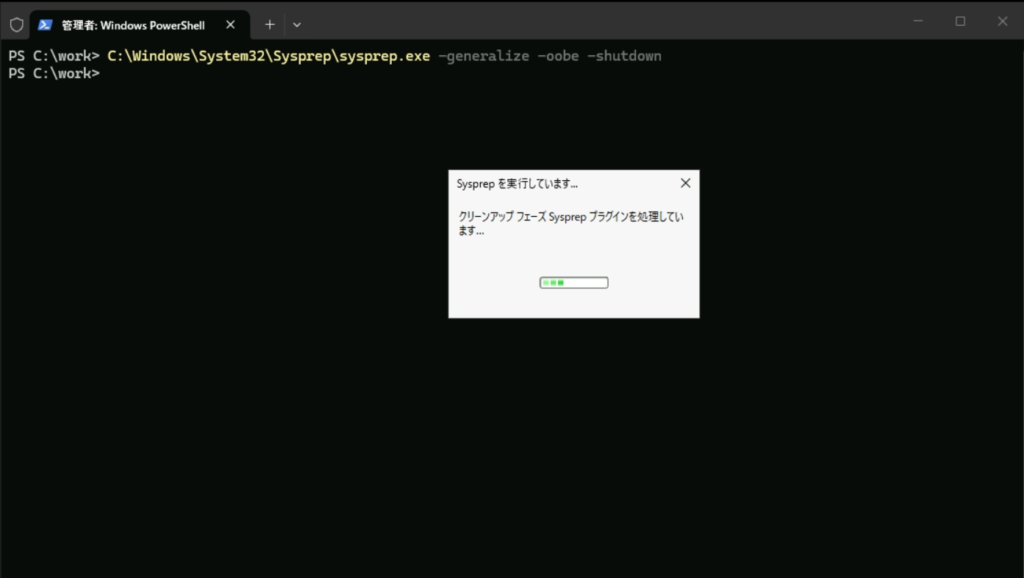Click the first PS C:\work> prompt text
This screenshot has width=1024, height=578.
[x=53, y=56]
